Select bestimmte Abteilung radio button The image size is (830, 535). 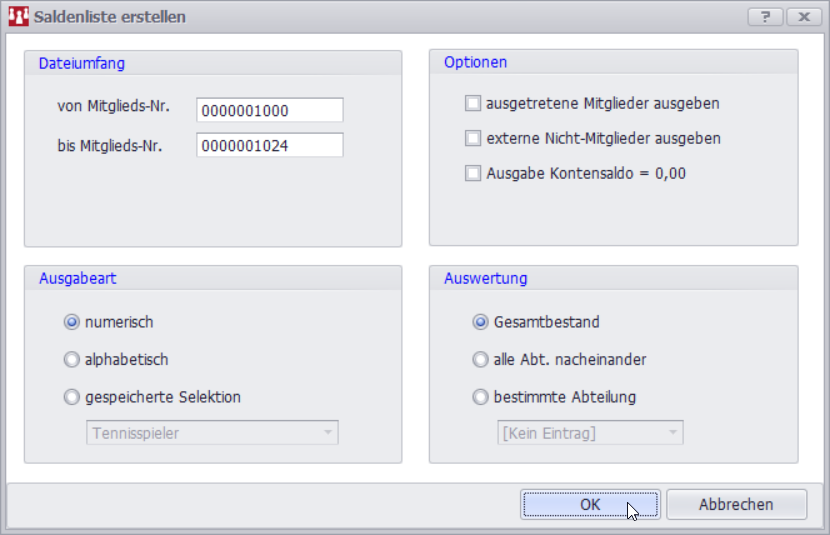(x=480, y=397)
